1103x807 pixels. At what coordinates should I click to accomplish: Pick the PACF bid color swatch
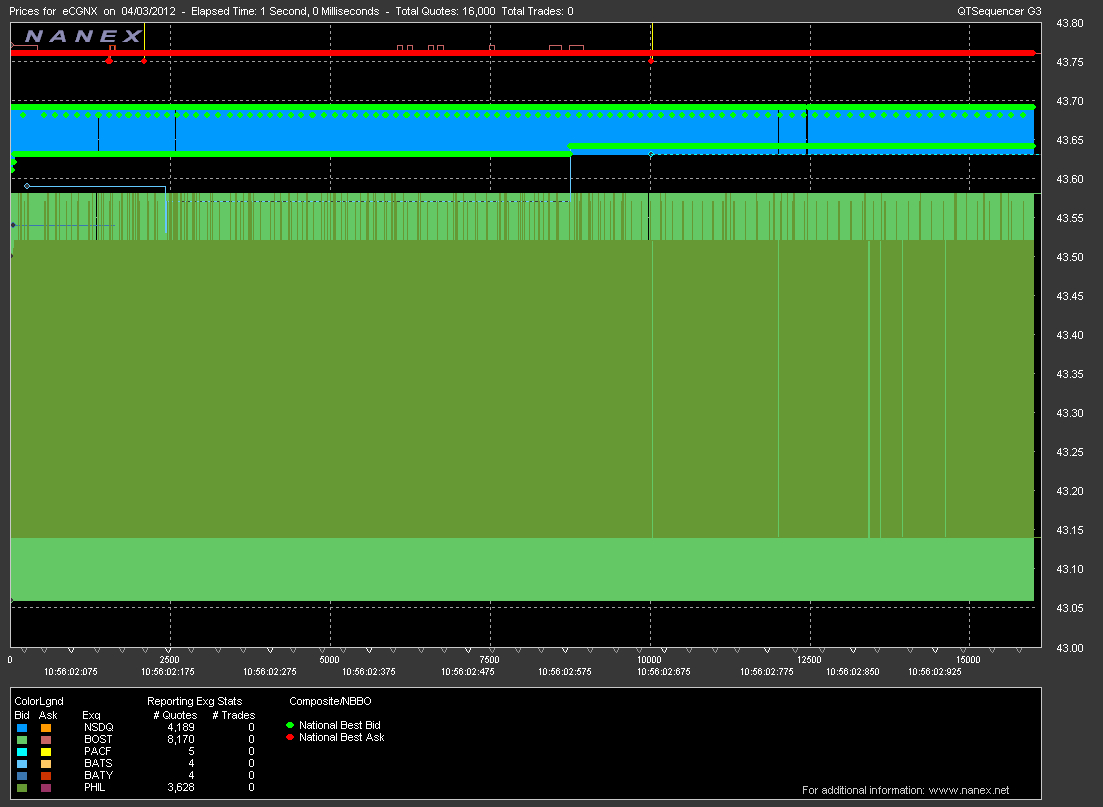22,751
